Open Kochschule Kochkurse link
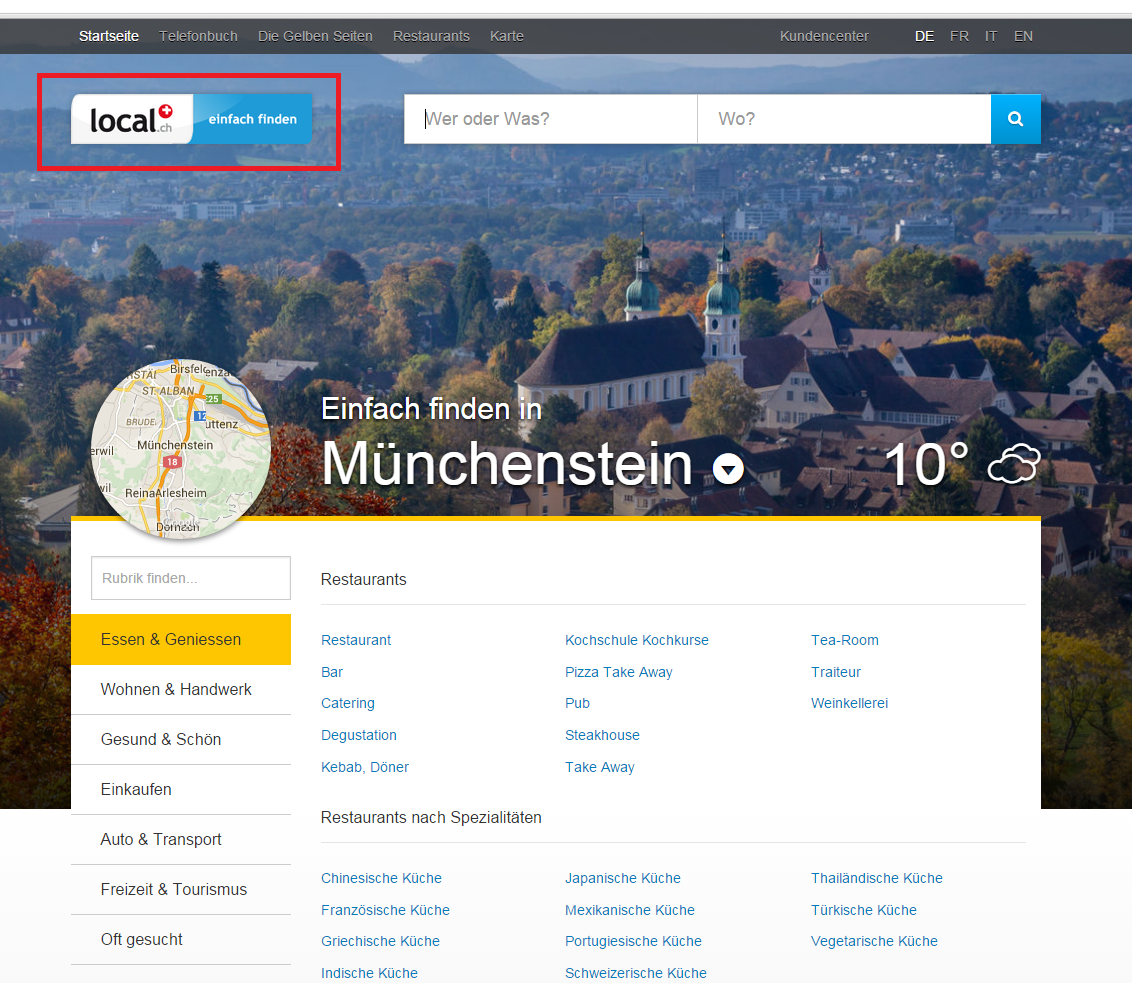 tap(637, 640)
